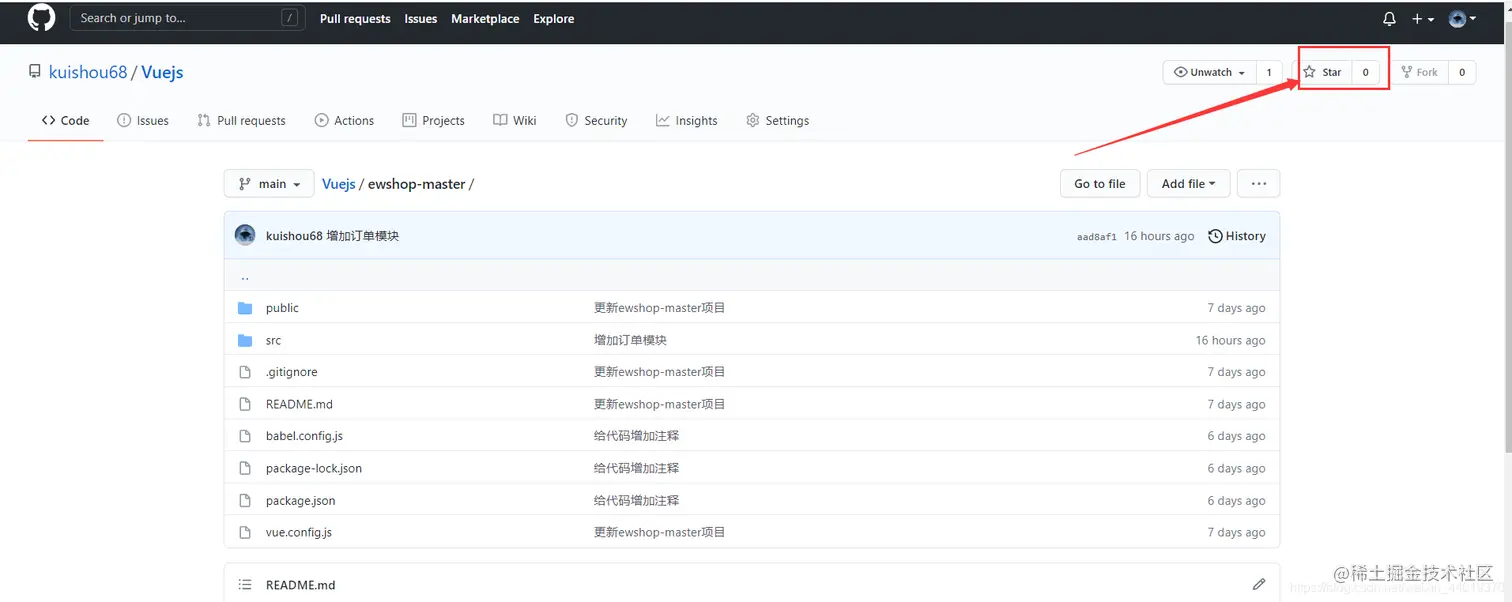The height and width of the screenshot is (602, 1512).
Task: Open vue.config.js file
Action: [x=299, y=532]
